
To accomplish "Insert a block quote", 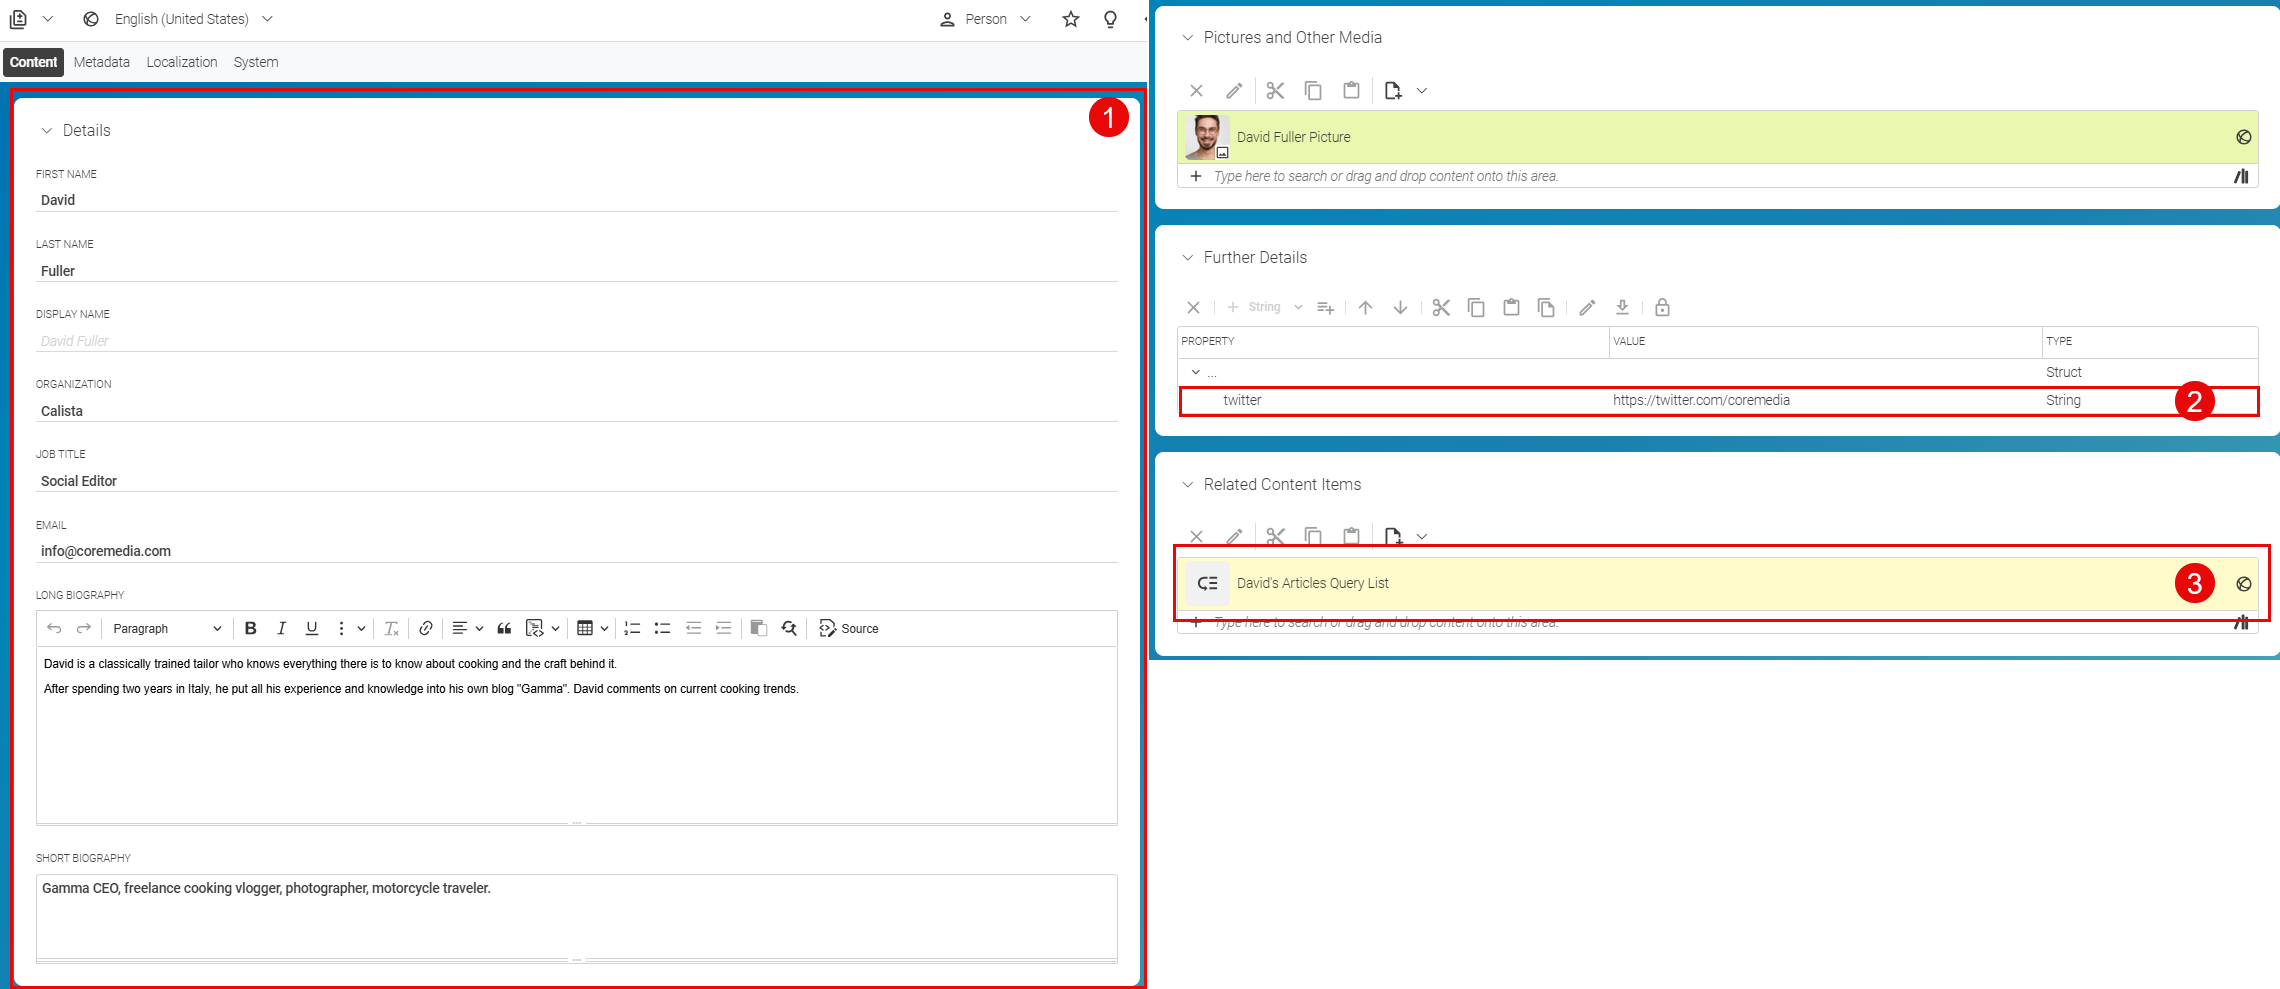I will click(504, 628).
